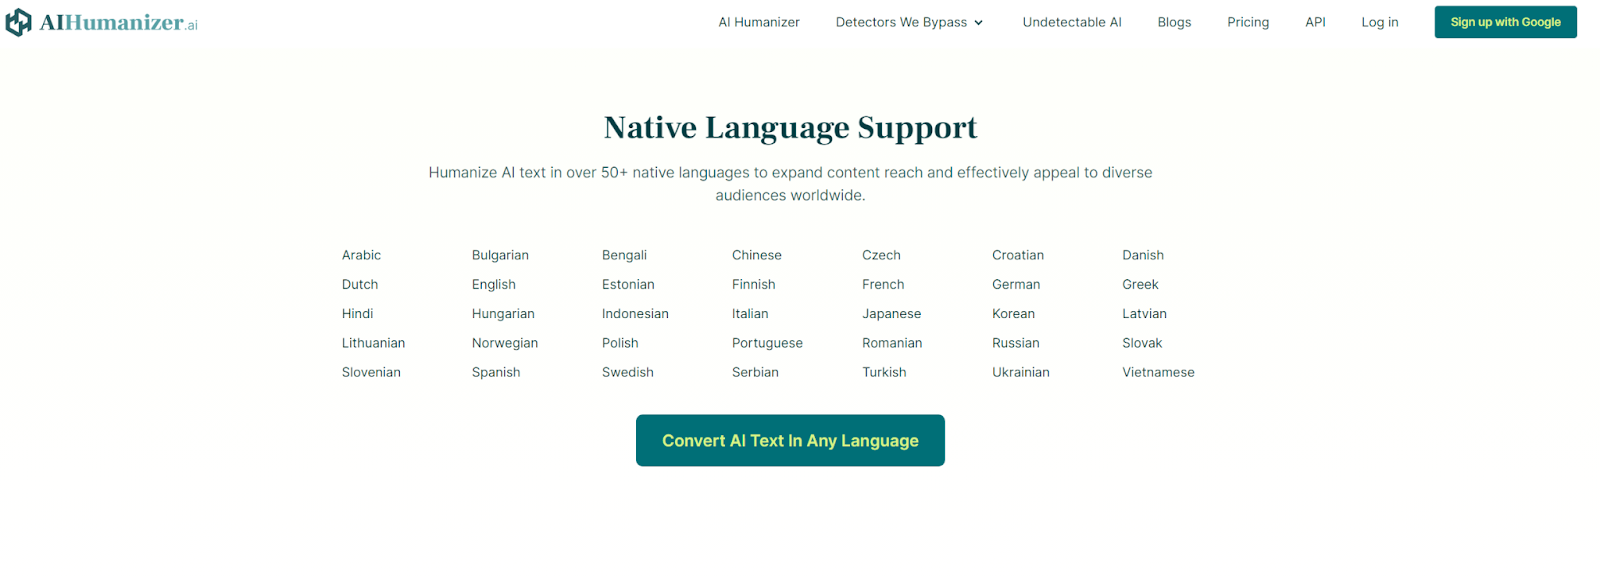Click the Latvian language entry
This screenshot has width=1600, height=576.
(x=1144, y=313)
